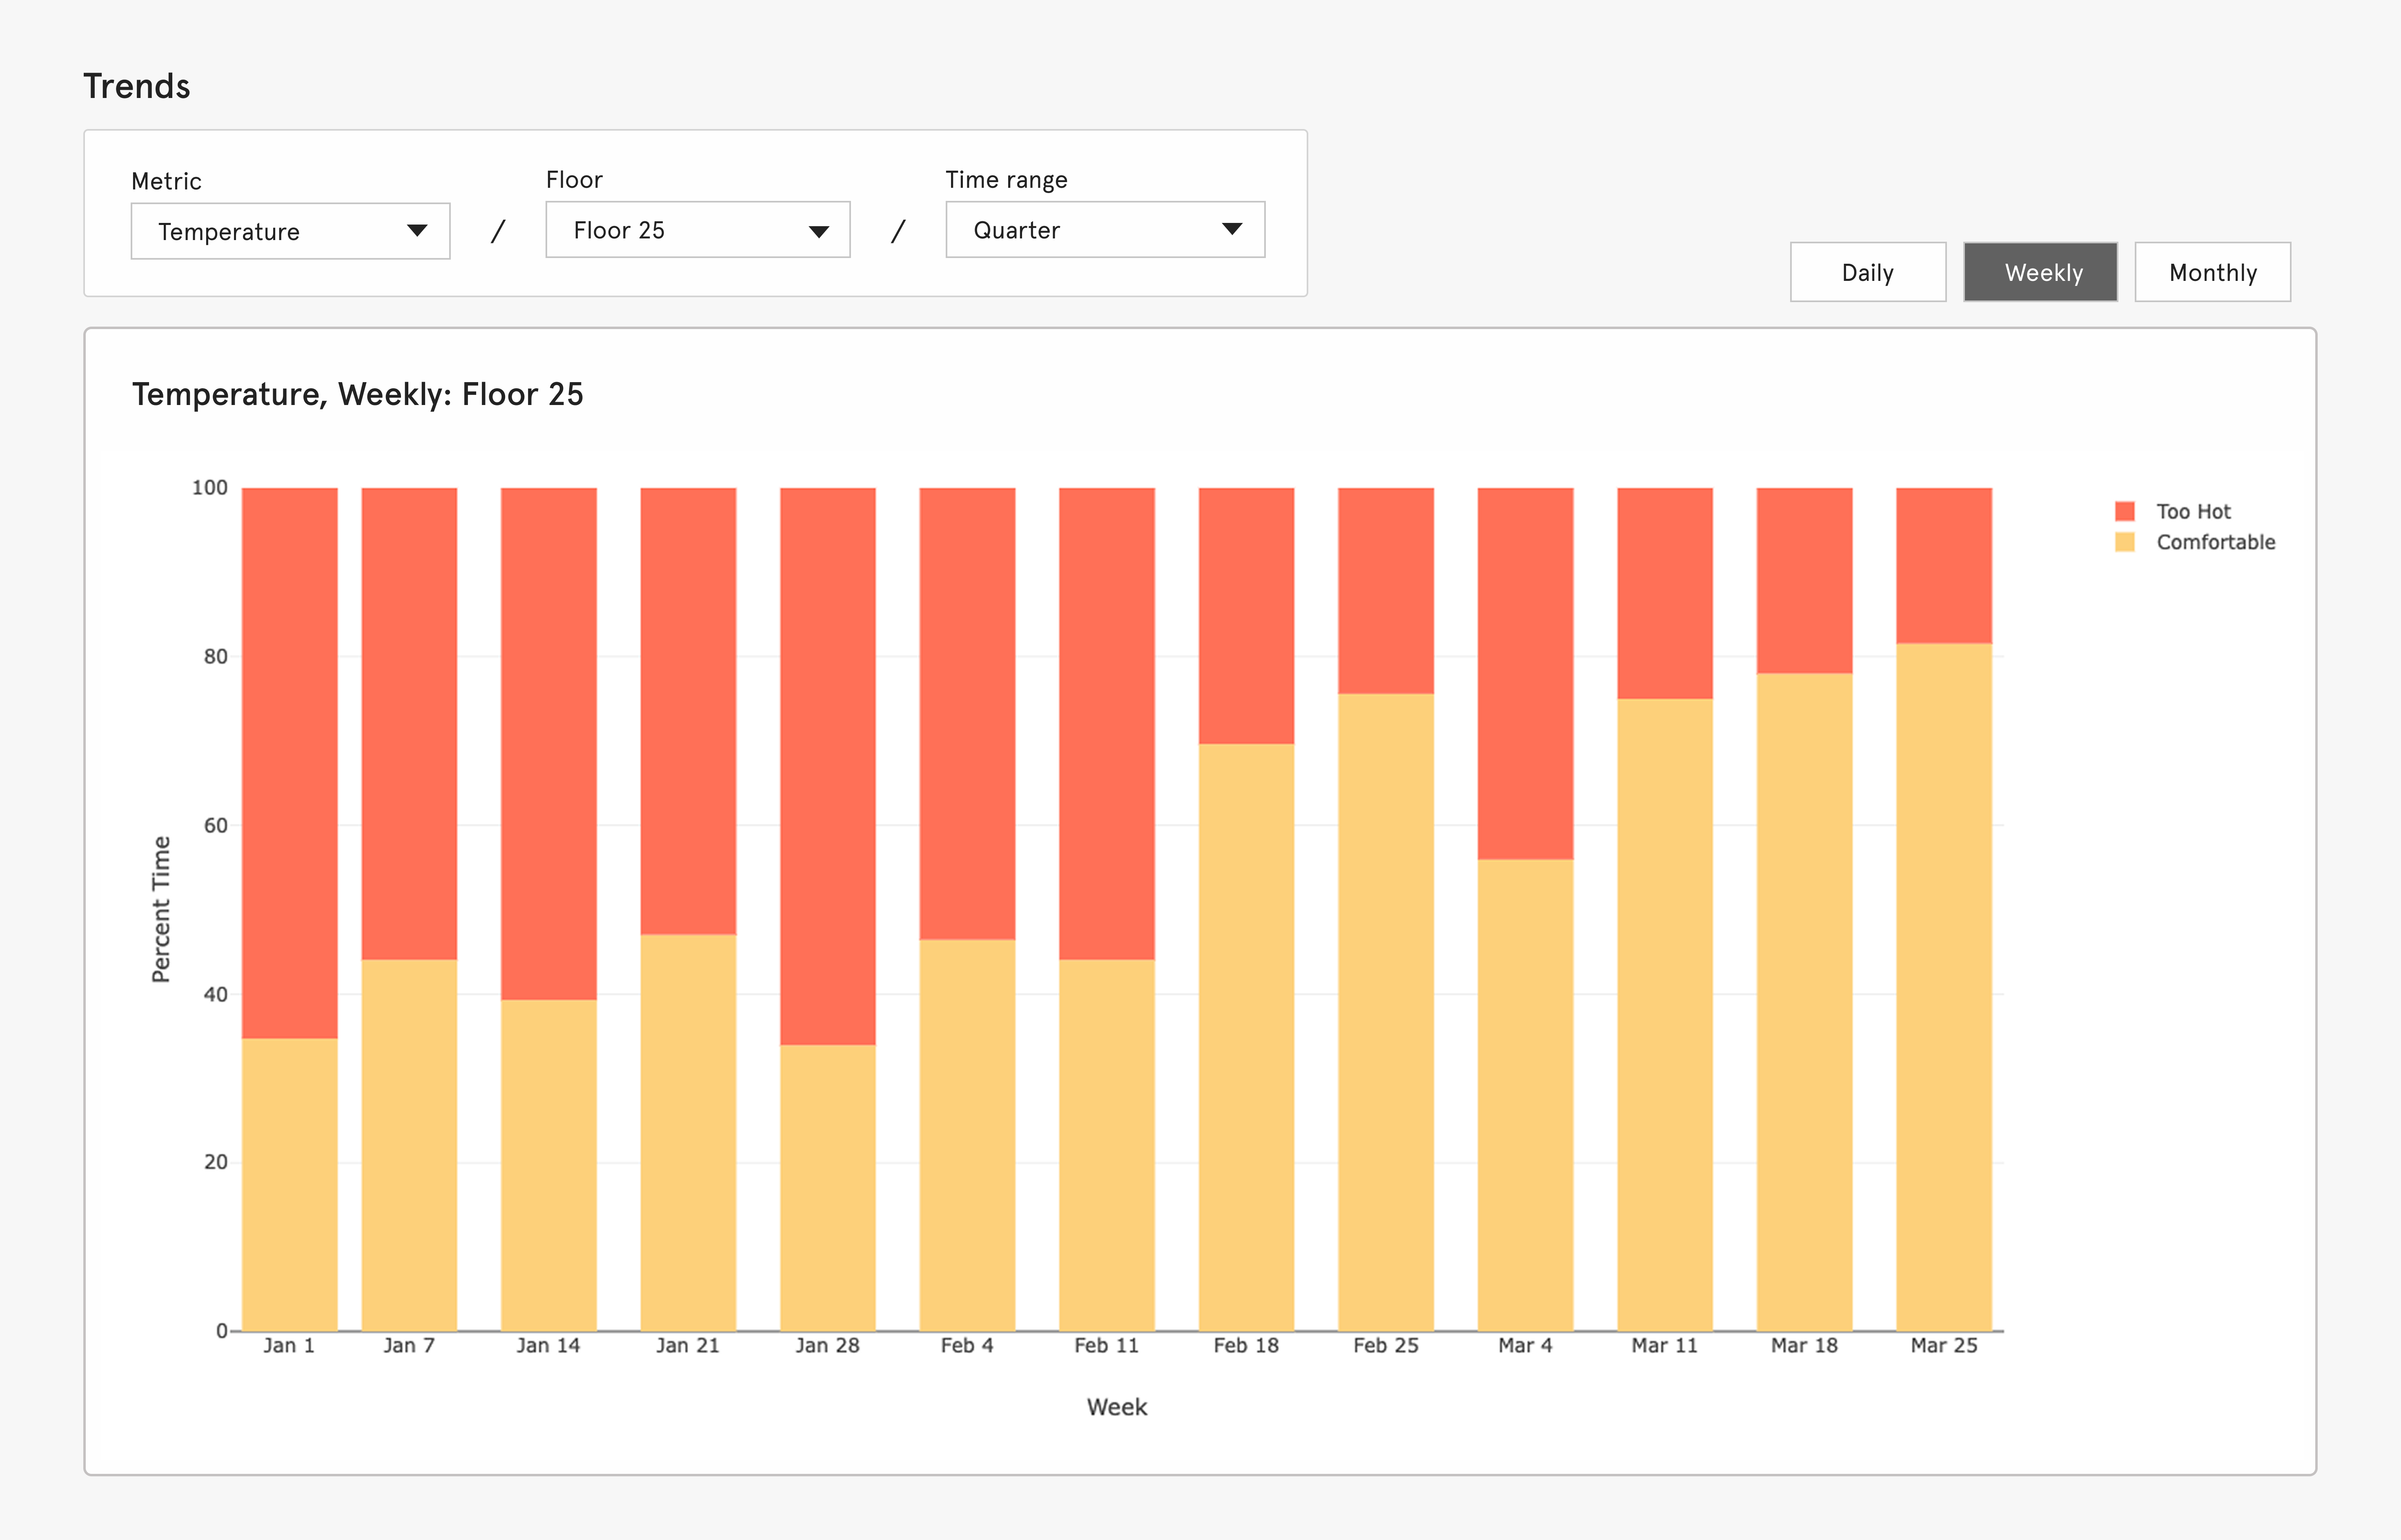Select the Feb 4 comfortable bar segment

(x=967, y=1135)
